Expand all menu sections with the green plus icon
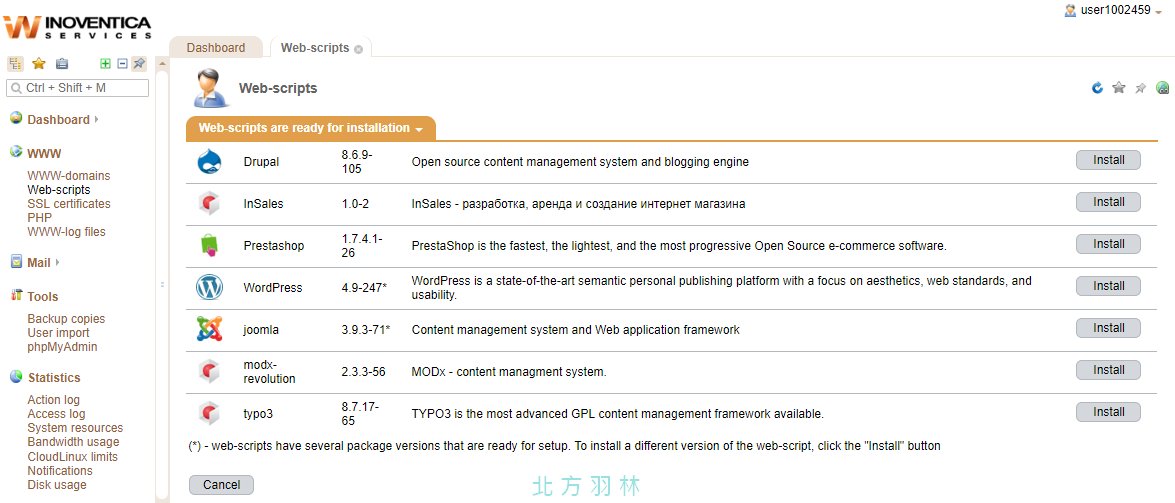Viewport: 1175px width, 503px height. click(x=106, y=64)
